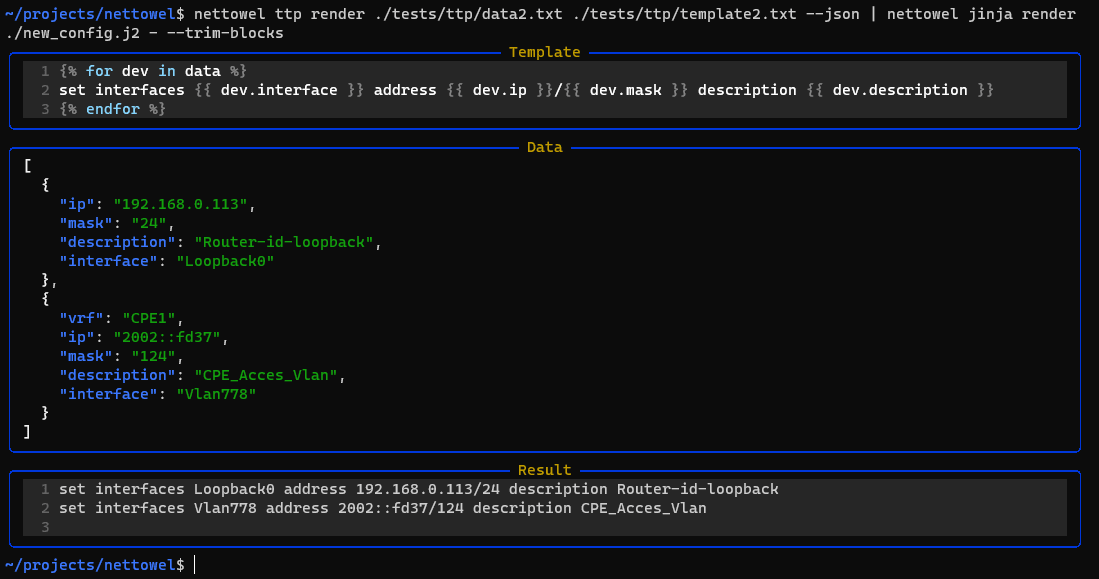Click the "CPE1" value in Data

[x=149, y=318]
